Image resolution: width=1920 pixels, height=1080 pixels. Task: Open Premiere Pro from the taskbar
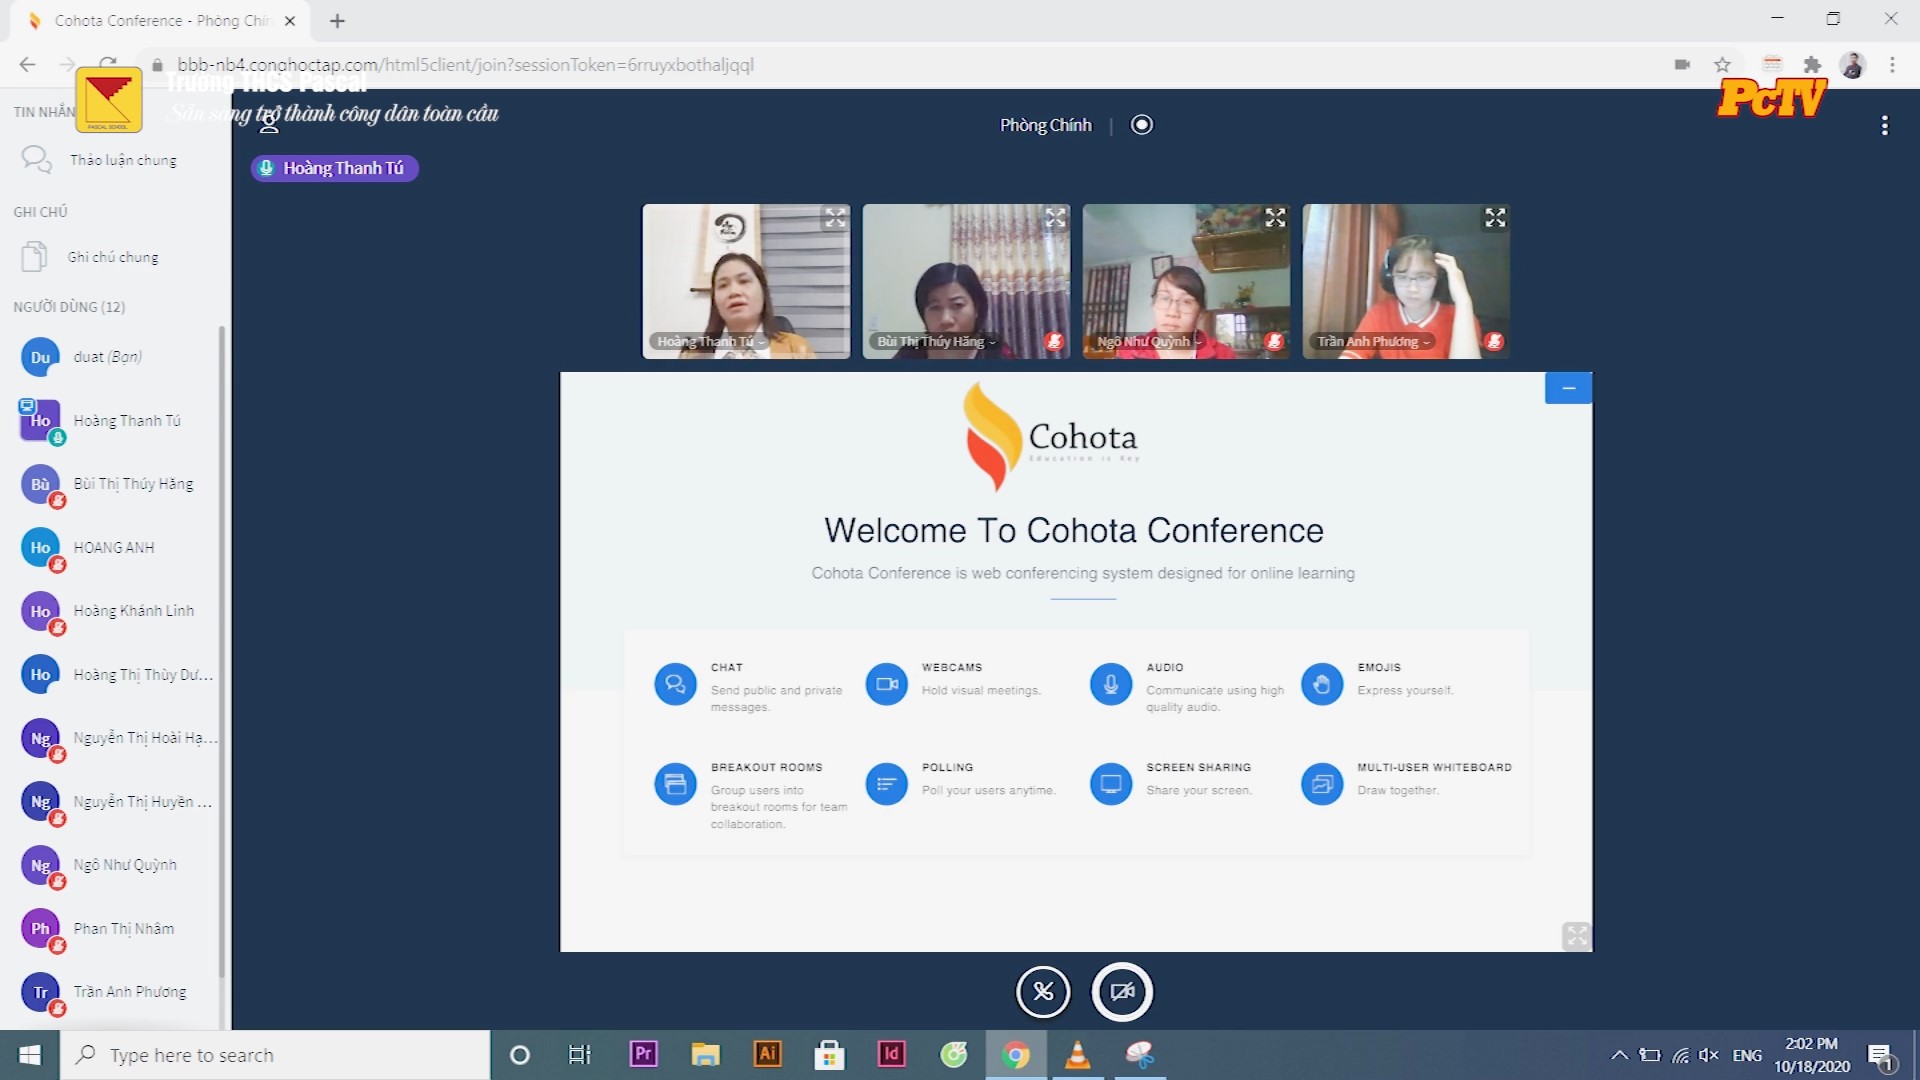coord(643,1055)
